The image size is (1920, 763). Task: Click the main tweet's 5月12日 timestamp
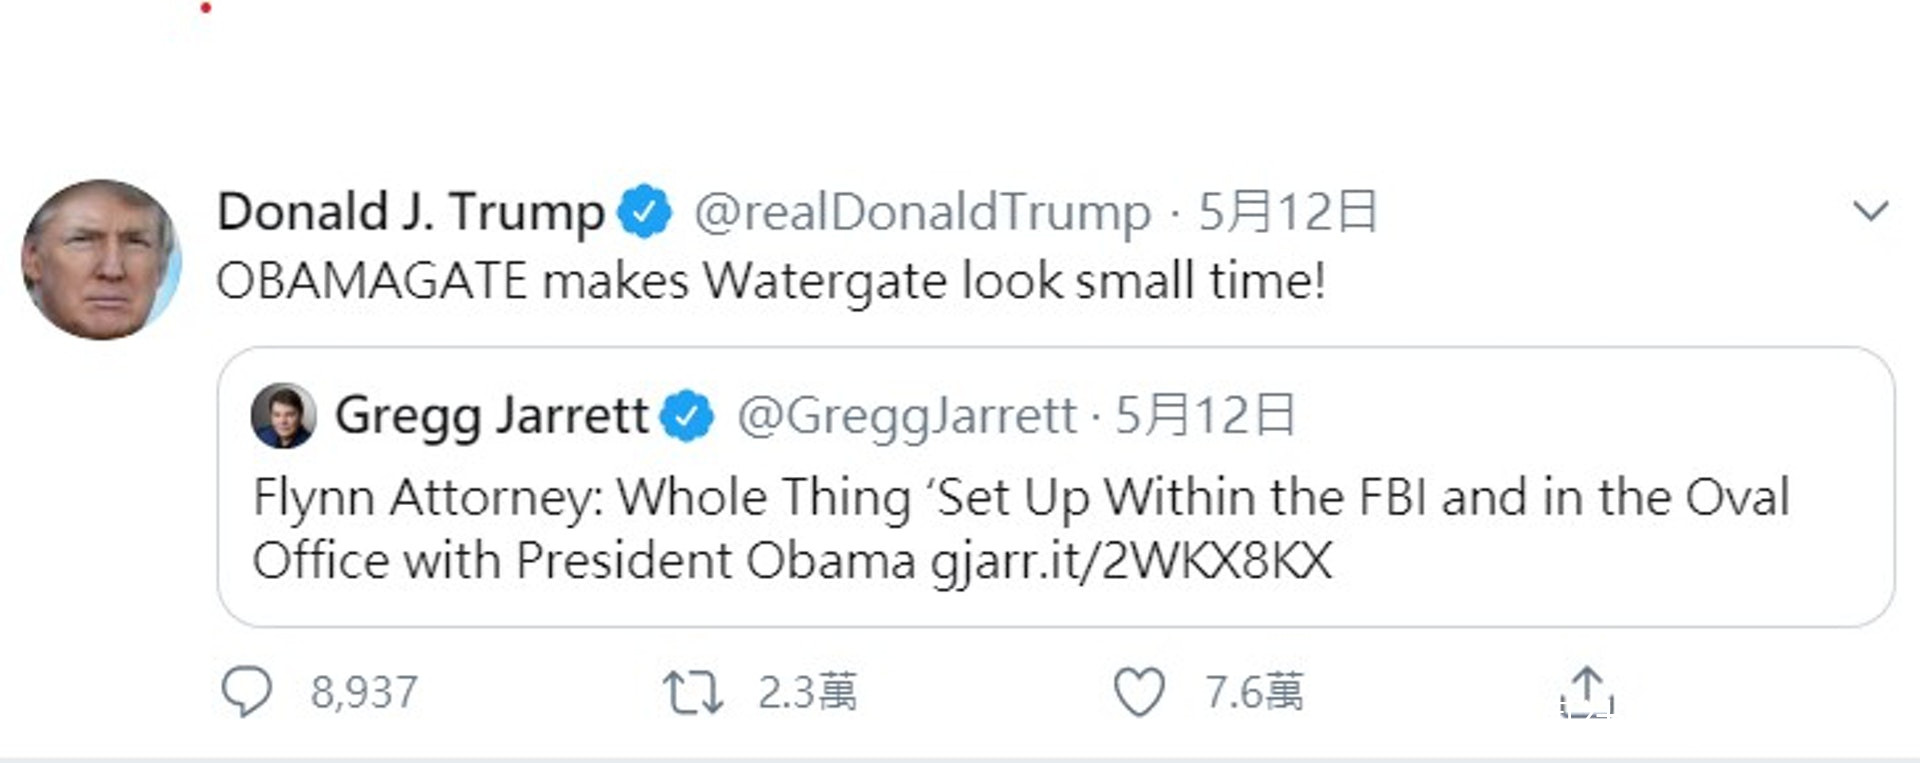[x=1288, y=212]
